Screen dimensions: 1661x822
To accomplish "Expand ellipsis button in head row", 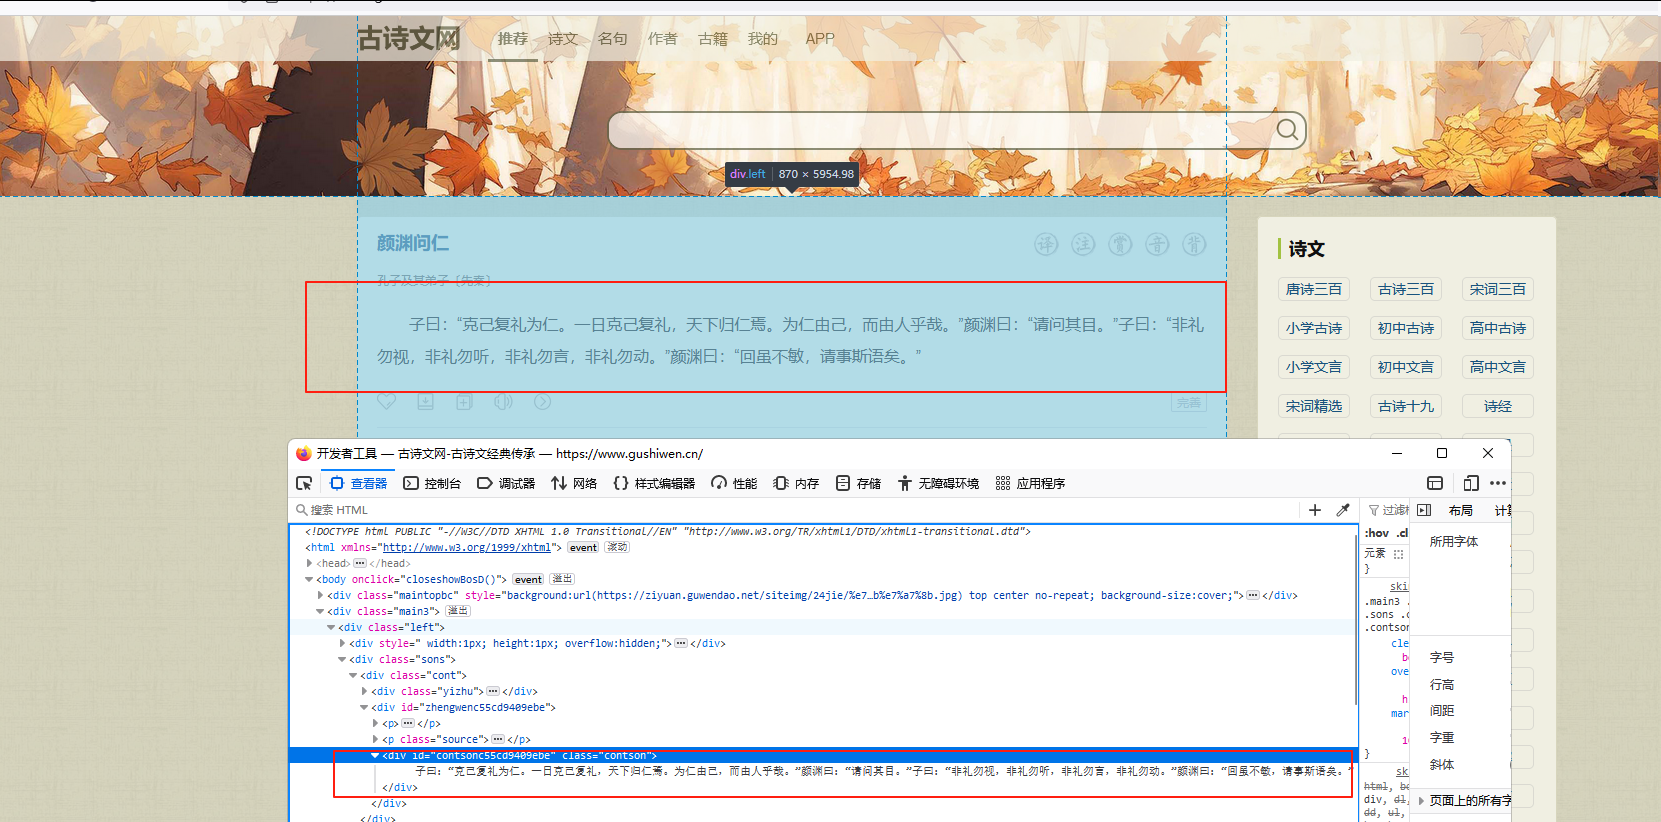I will click(x=360, y=564).
